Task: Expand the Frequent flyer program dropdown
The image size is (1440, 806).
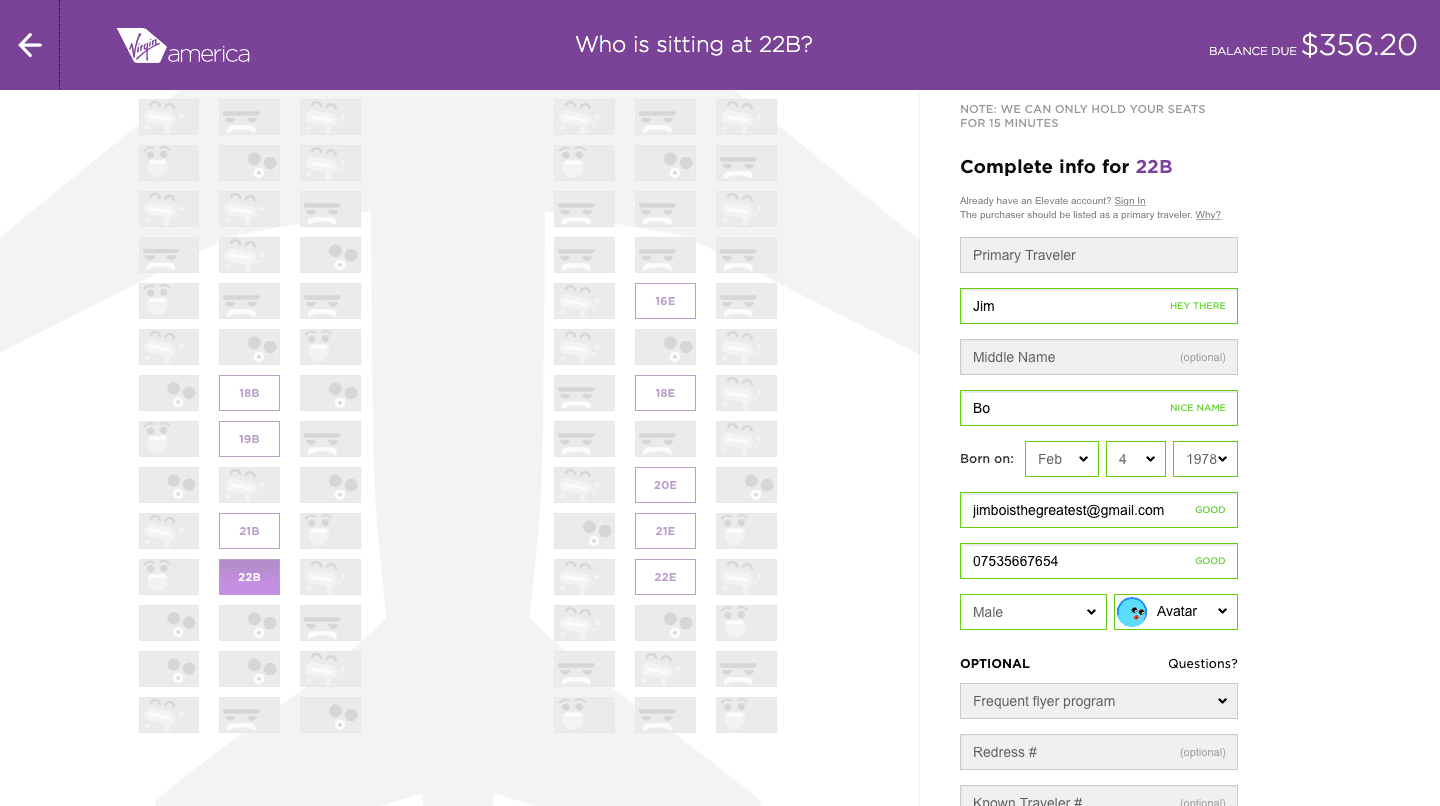Action: click(x=1098, y=701)
